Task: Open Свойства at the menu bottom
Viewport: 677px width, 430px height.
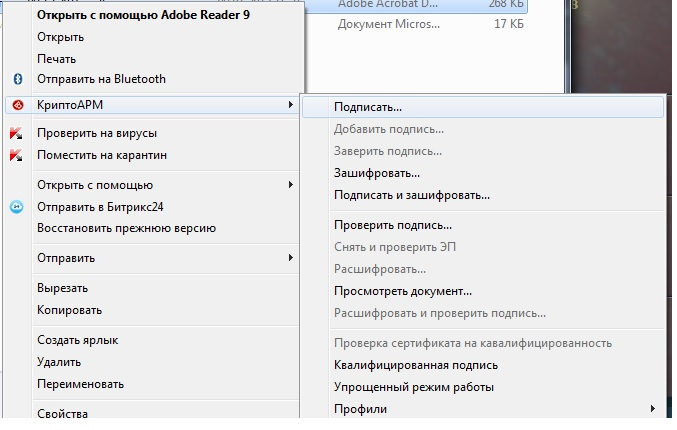Action: pyautogui.click(x=63, y=413)
